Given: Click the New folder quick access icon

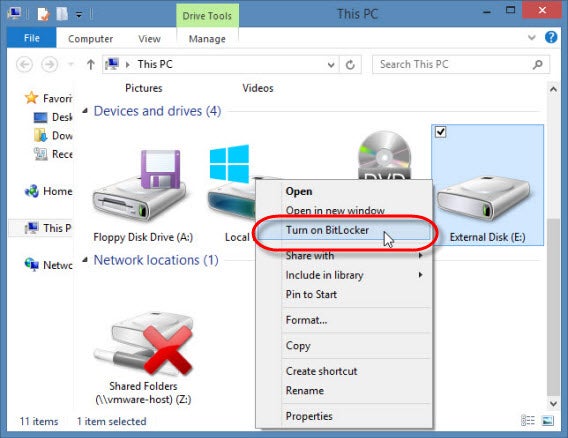Looking at the screenshot, I should tap(62, 14).
